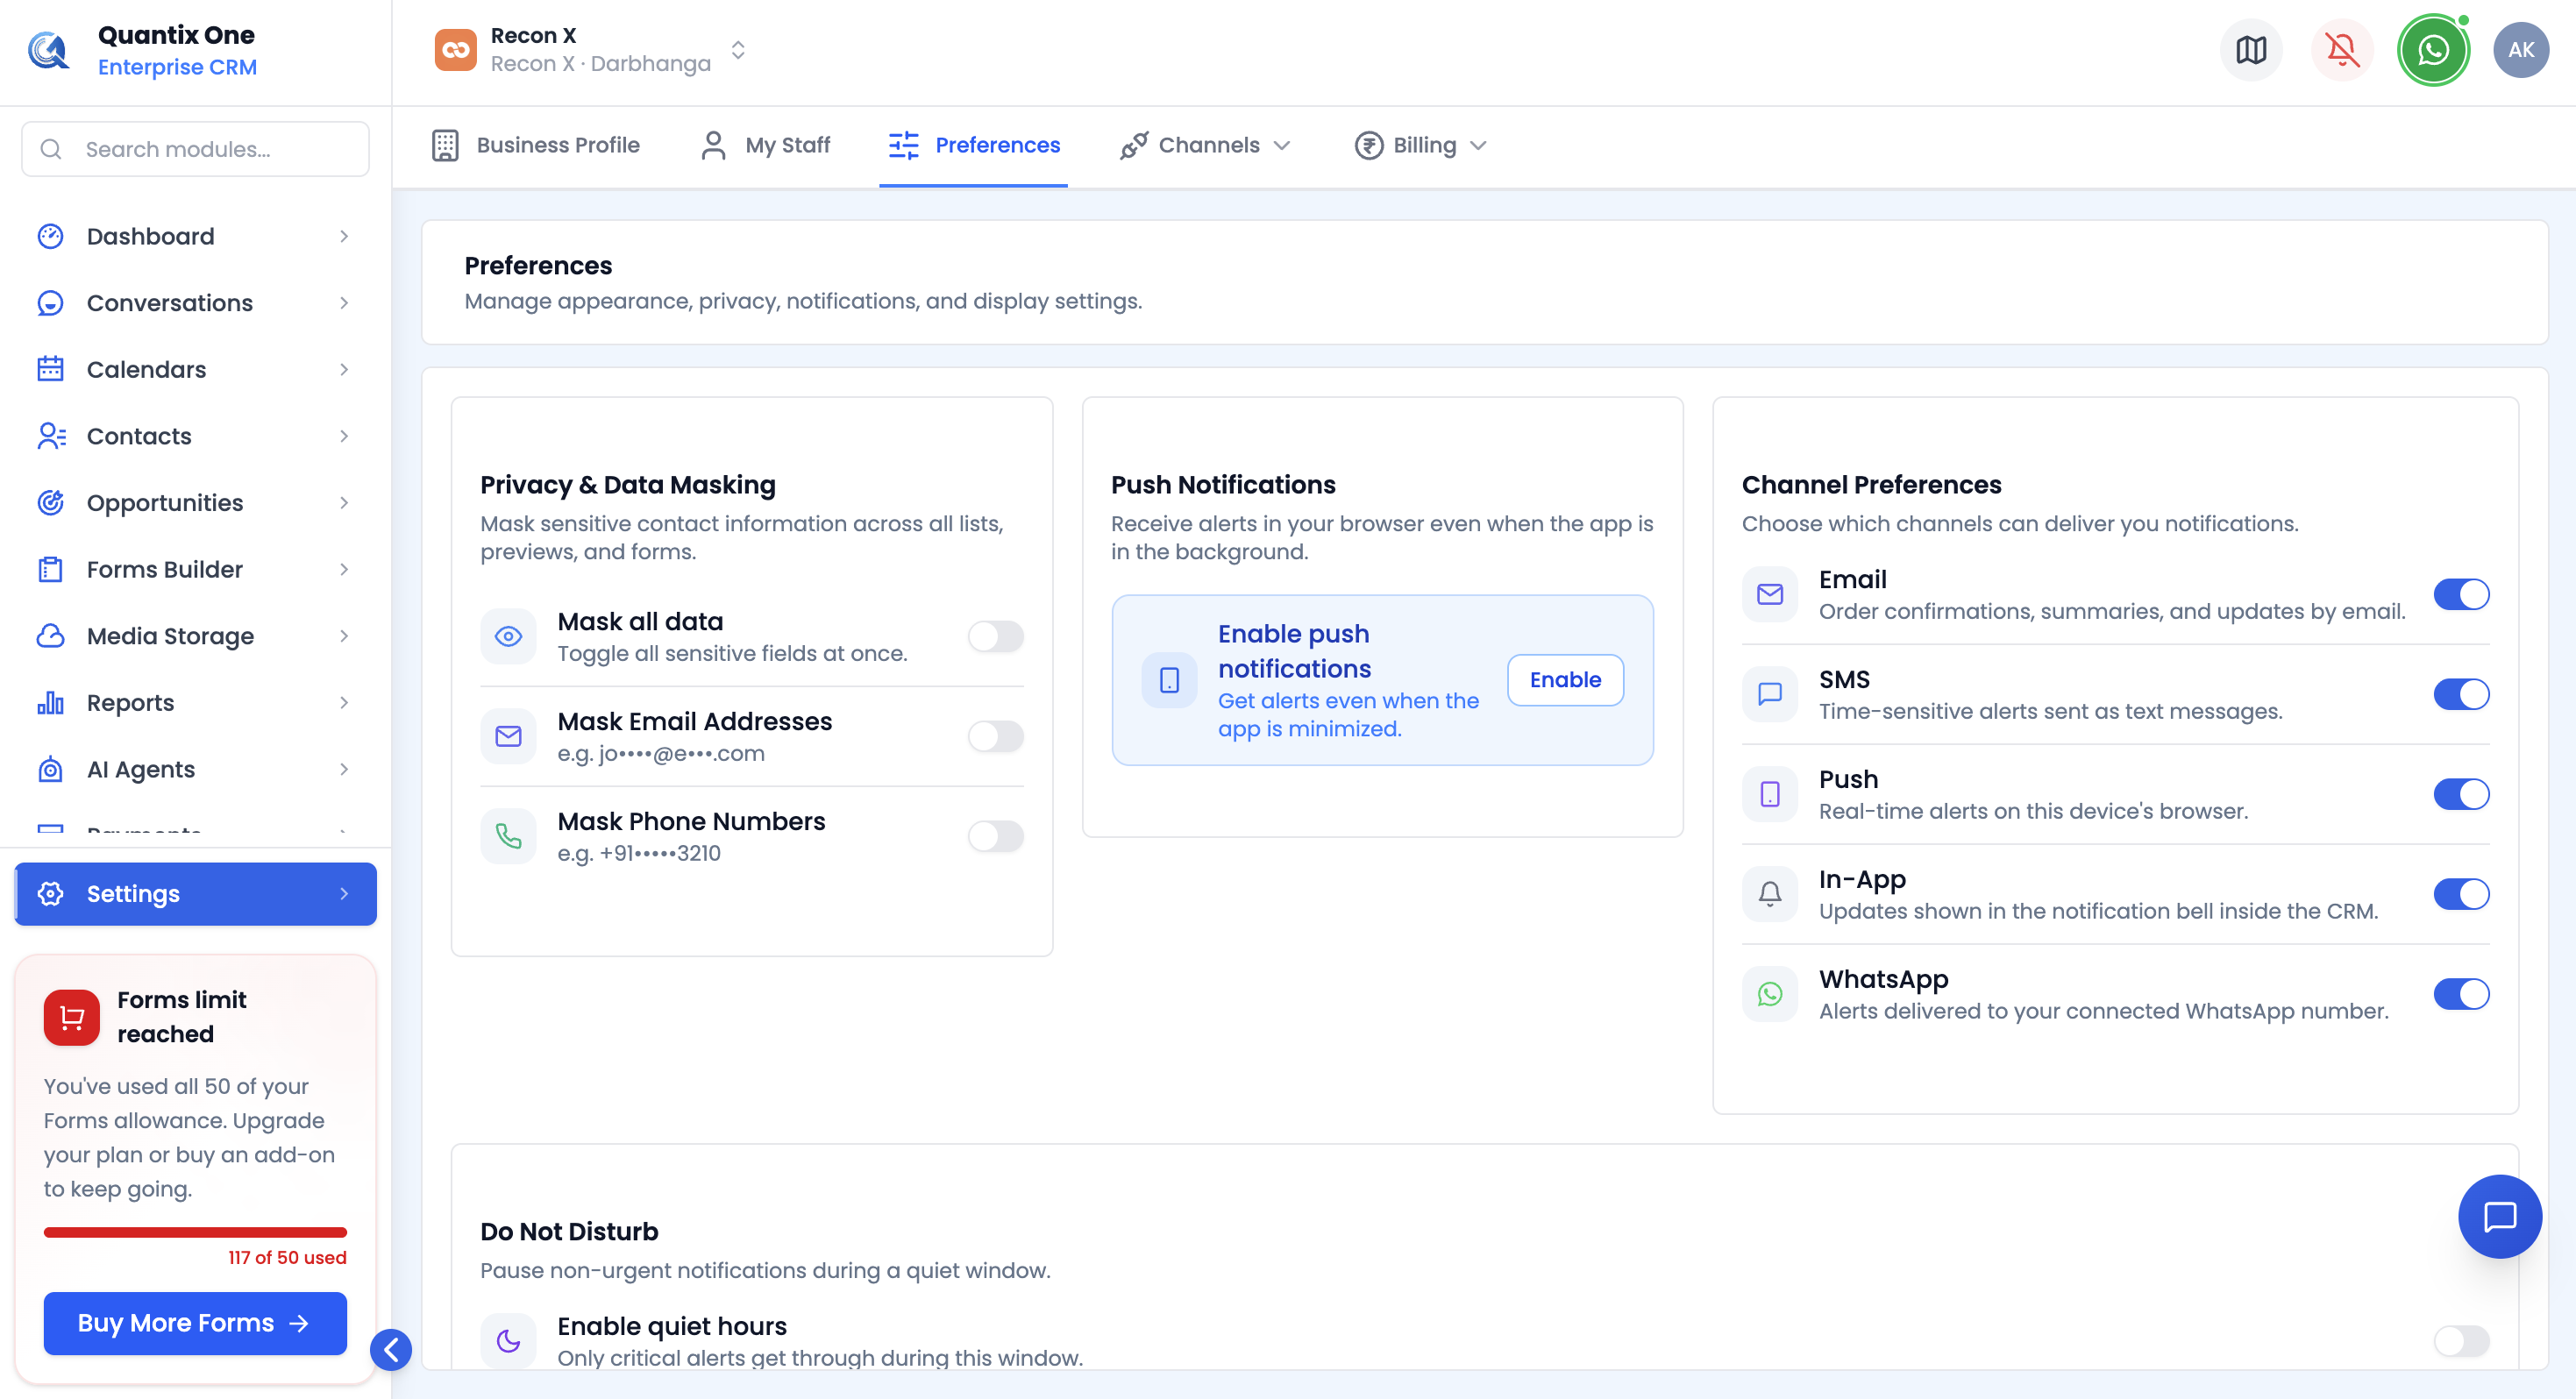This screenshot has height=1399, width=2576.
Task: Click the Contacts person icon
Action: pyautogui.click(x=51, y=436)
